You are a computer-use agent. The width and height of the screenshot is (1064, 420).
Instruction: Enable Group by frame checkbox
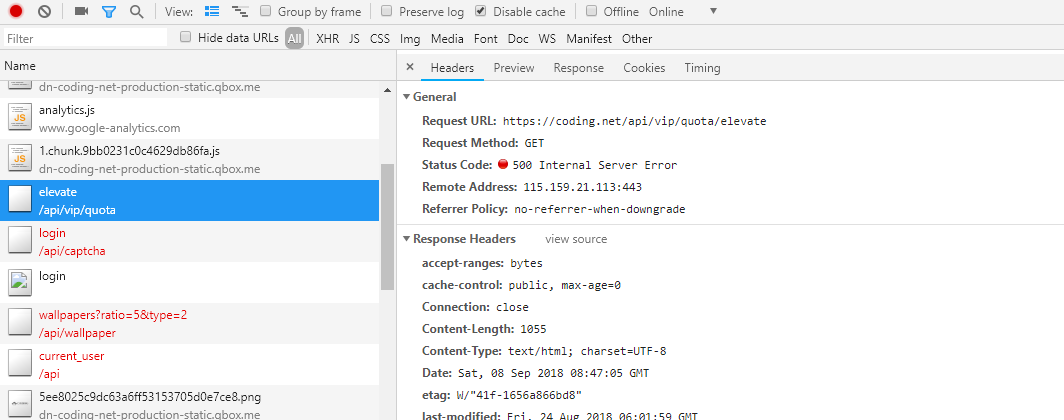click(x=266, y=12)
